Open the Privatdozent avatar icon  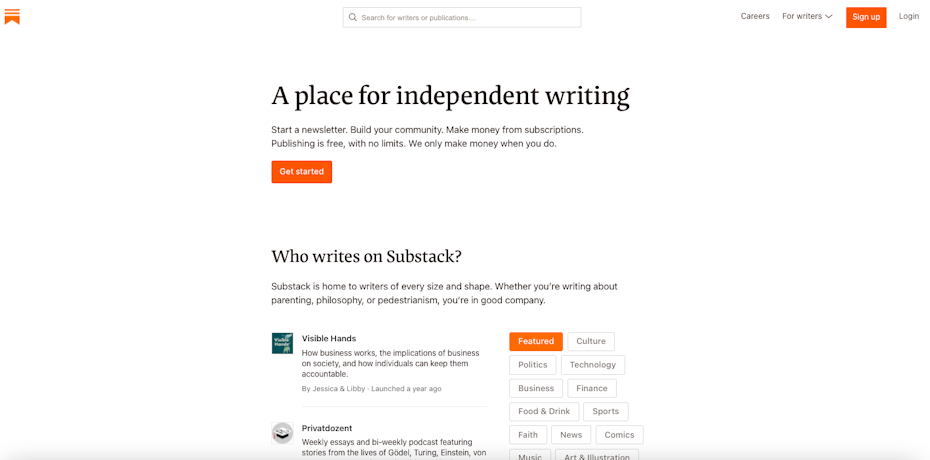pyautogui.click(x=283, y=433)
